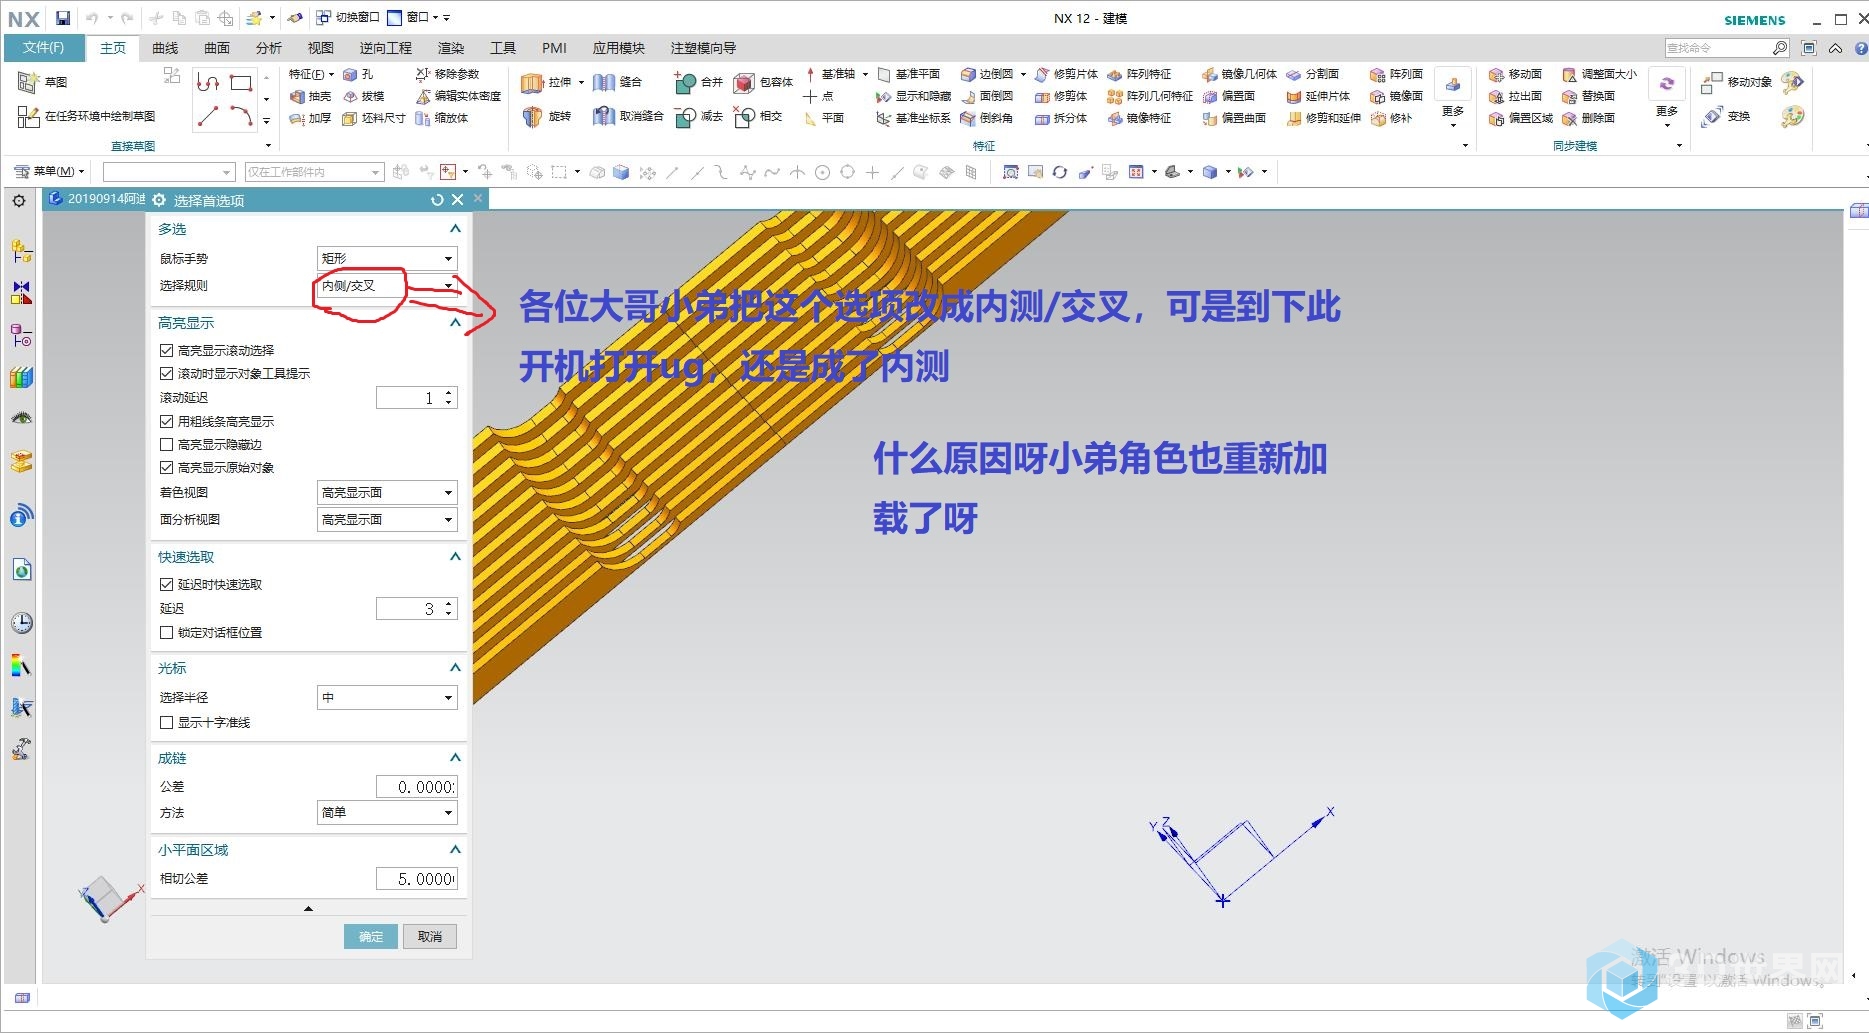This screenshot has width=1869, height=1033.
Task: Click the 旋转 (Revolve) tool
Action: coord(546,116)
